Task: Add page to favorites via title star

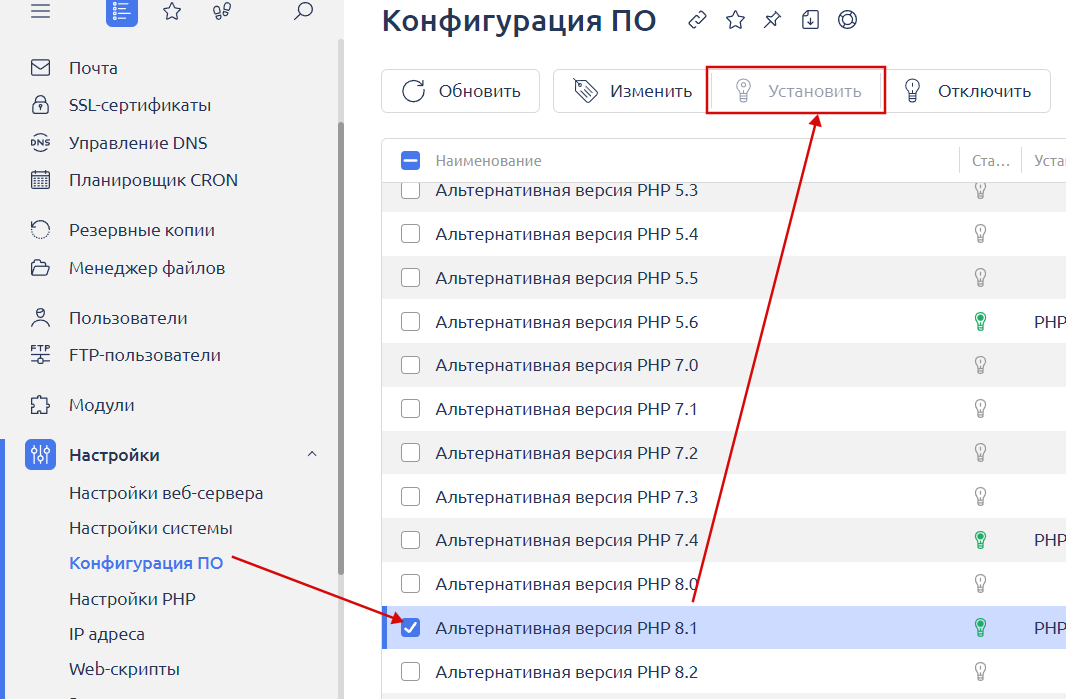Action: coord(735,20)
